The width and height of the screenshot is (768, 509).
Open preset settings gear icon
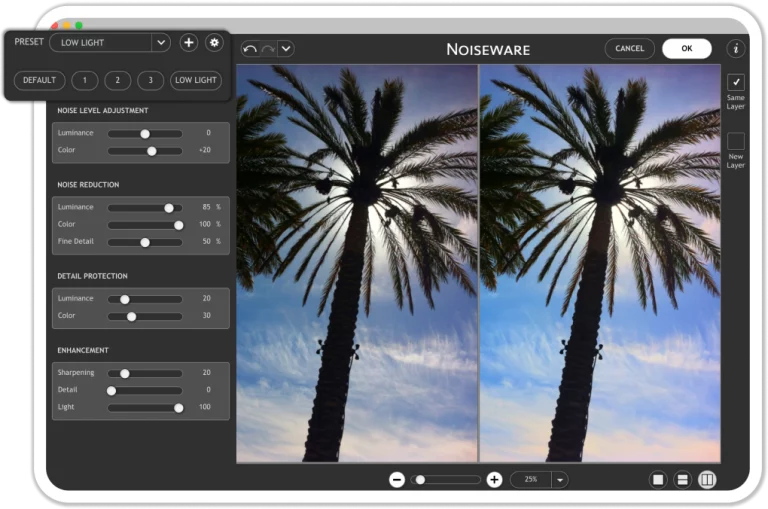(214, 42)
